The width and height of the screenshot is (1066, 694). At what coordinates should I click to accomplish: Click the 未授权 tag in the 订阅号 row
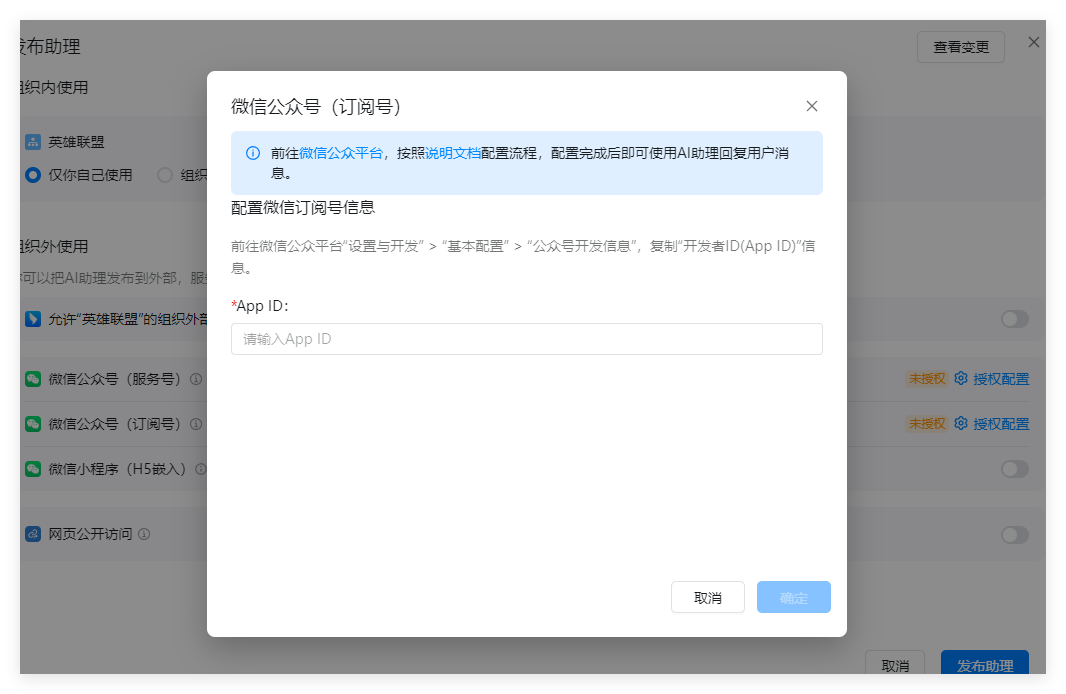927,423
